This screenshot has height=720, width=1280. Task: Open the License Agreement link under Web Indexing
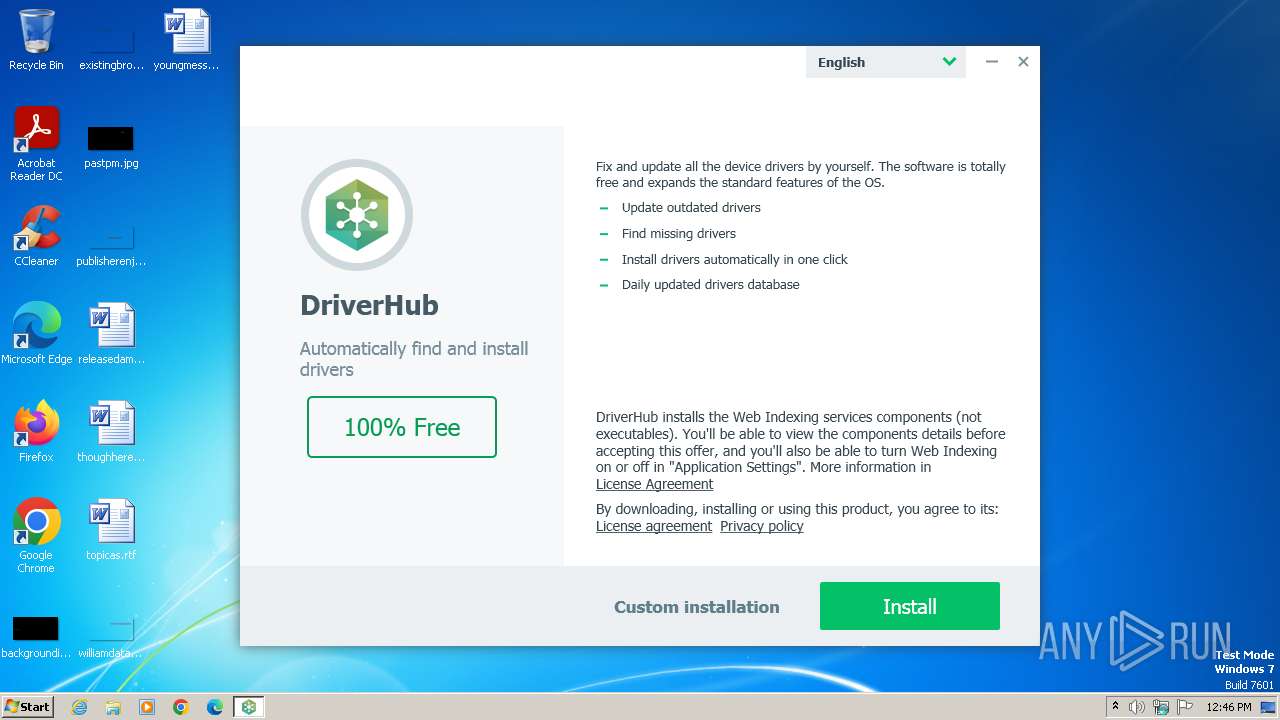point(654,484)
